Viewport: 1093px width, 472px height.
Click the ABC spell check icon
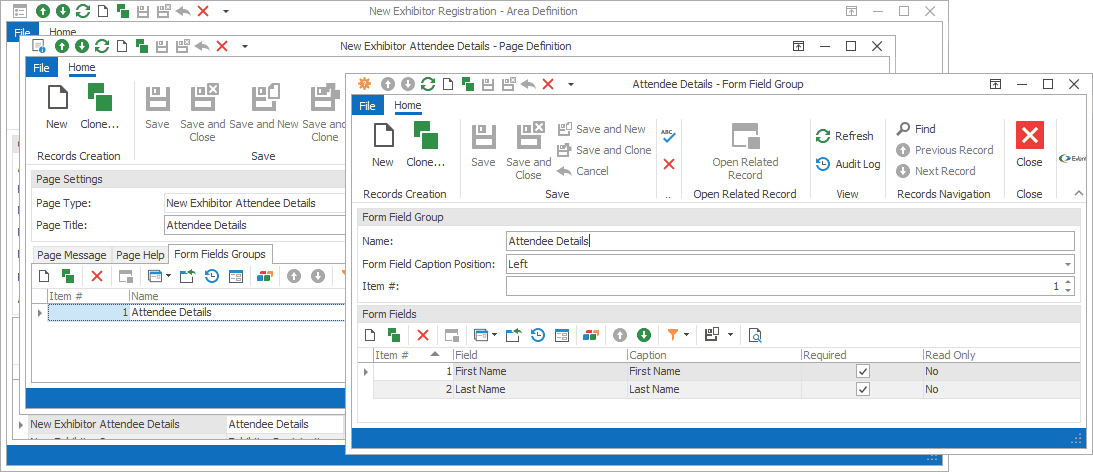(x=668, y=136)
